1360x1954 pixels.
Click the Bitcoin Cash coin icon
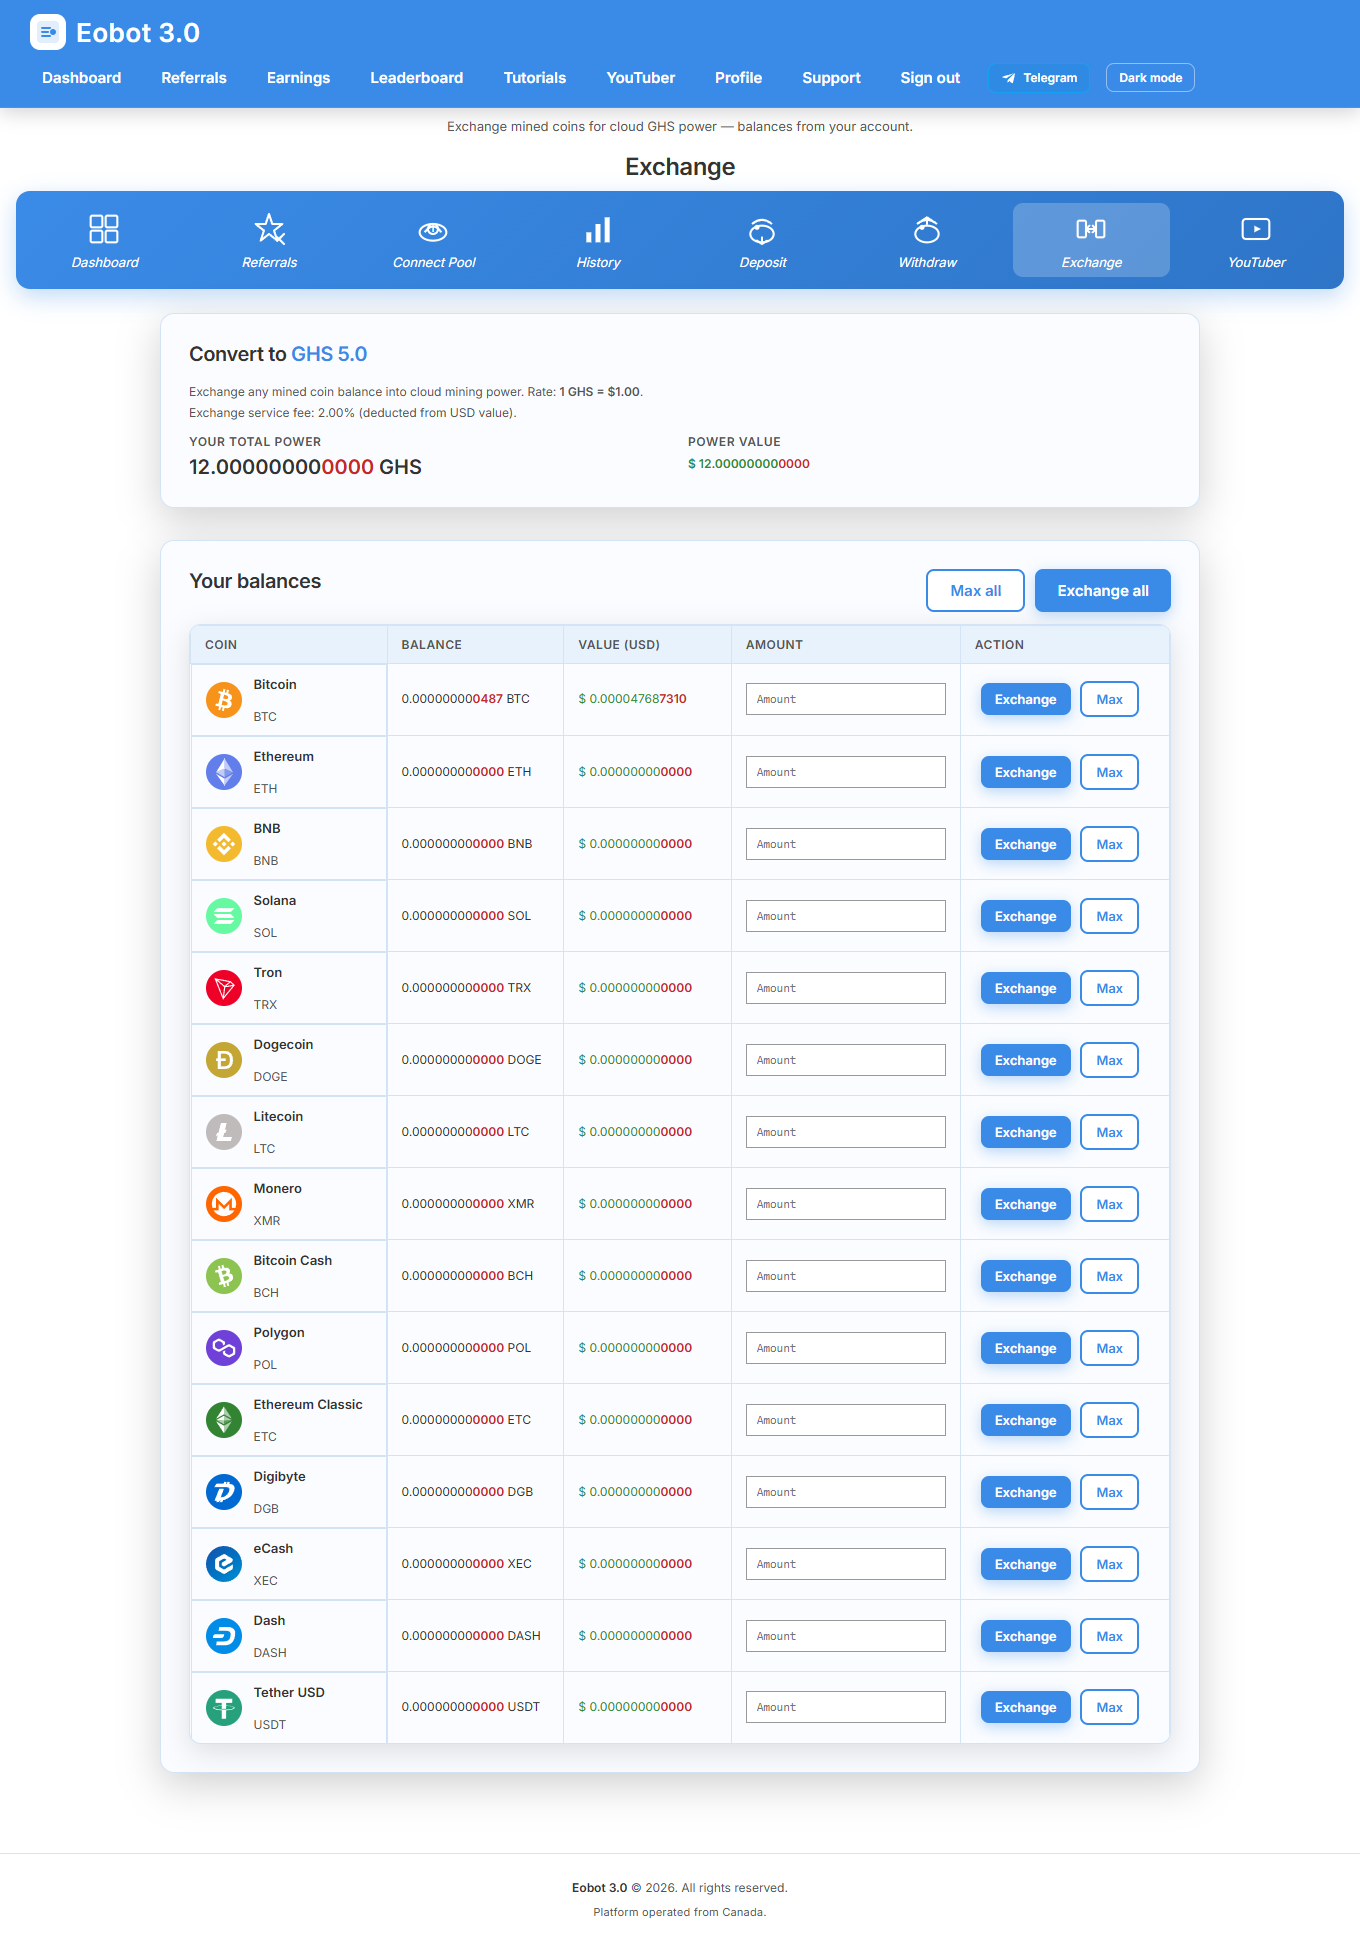224,1276
